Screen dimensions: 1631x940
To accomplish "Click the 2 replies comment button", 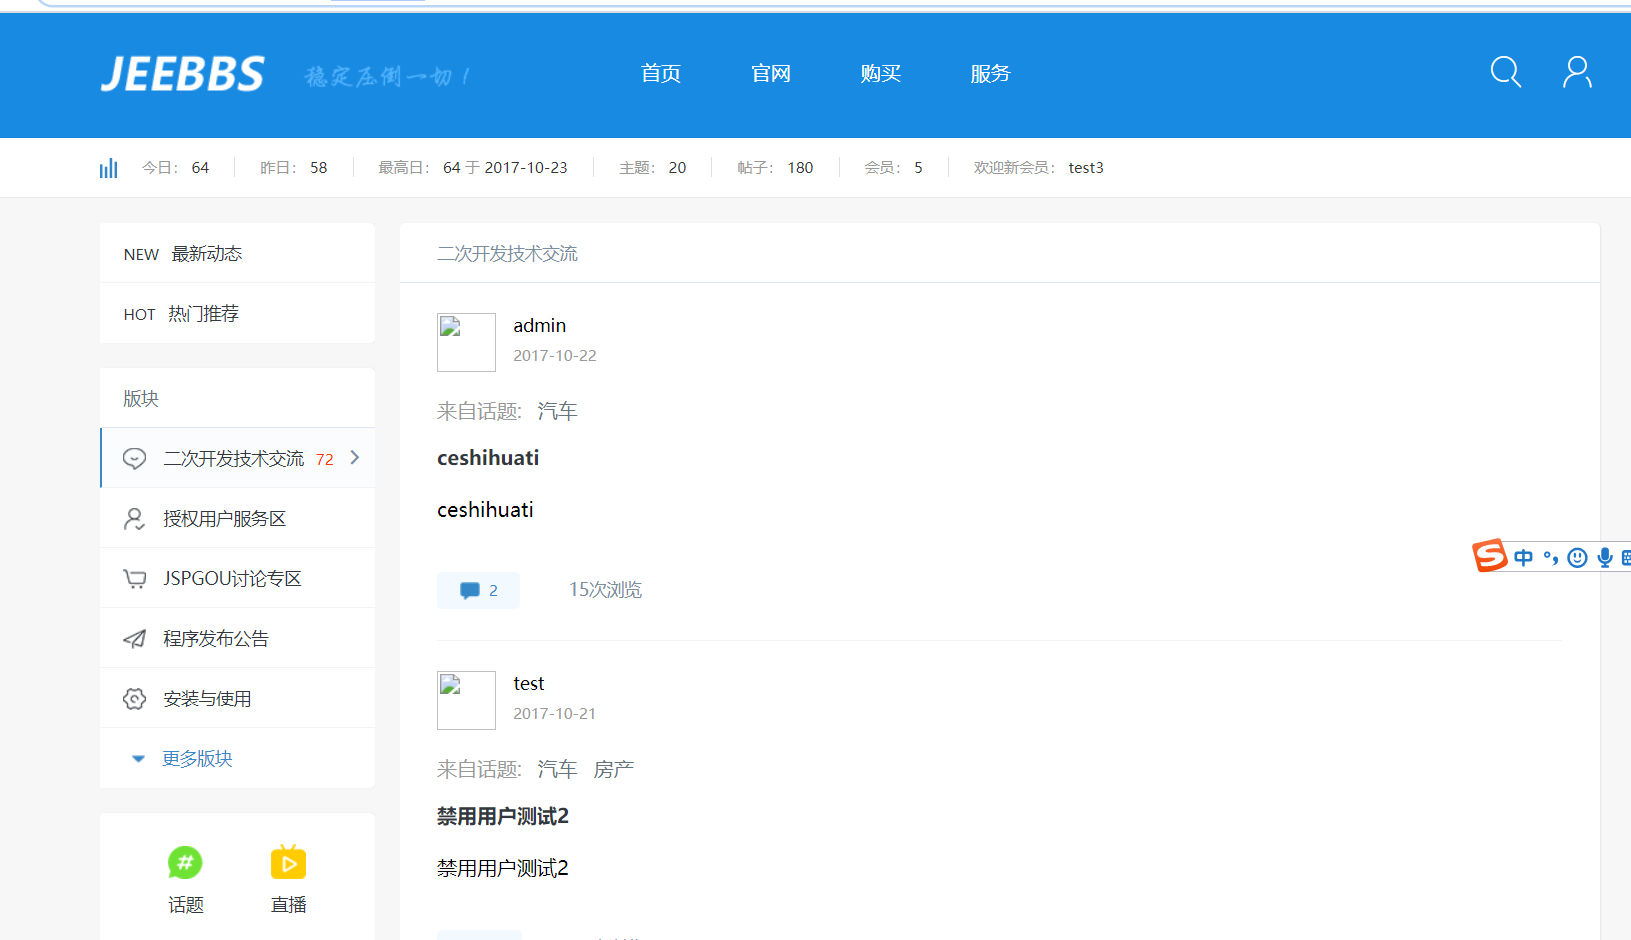I will click(478, 590).
